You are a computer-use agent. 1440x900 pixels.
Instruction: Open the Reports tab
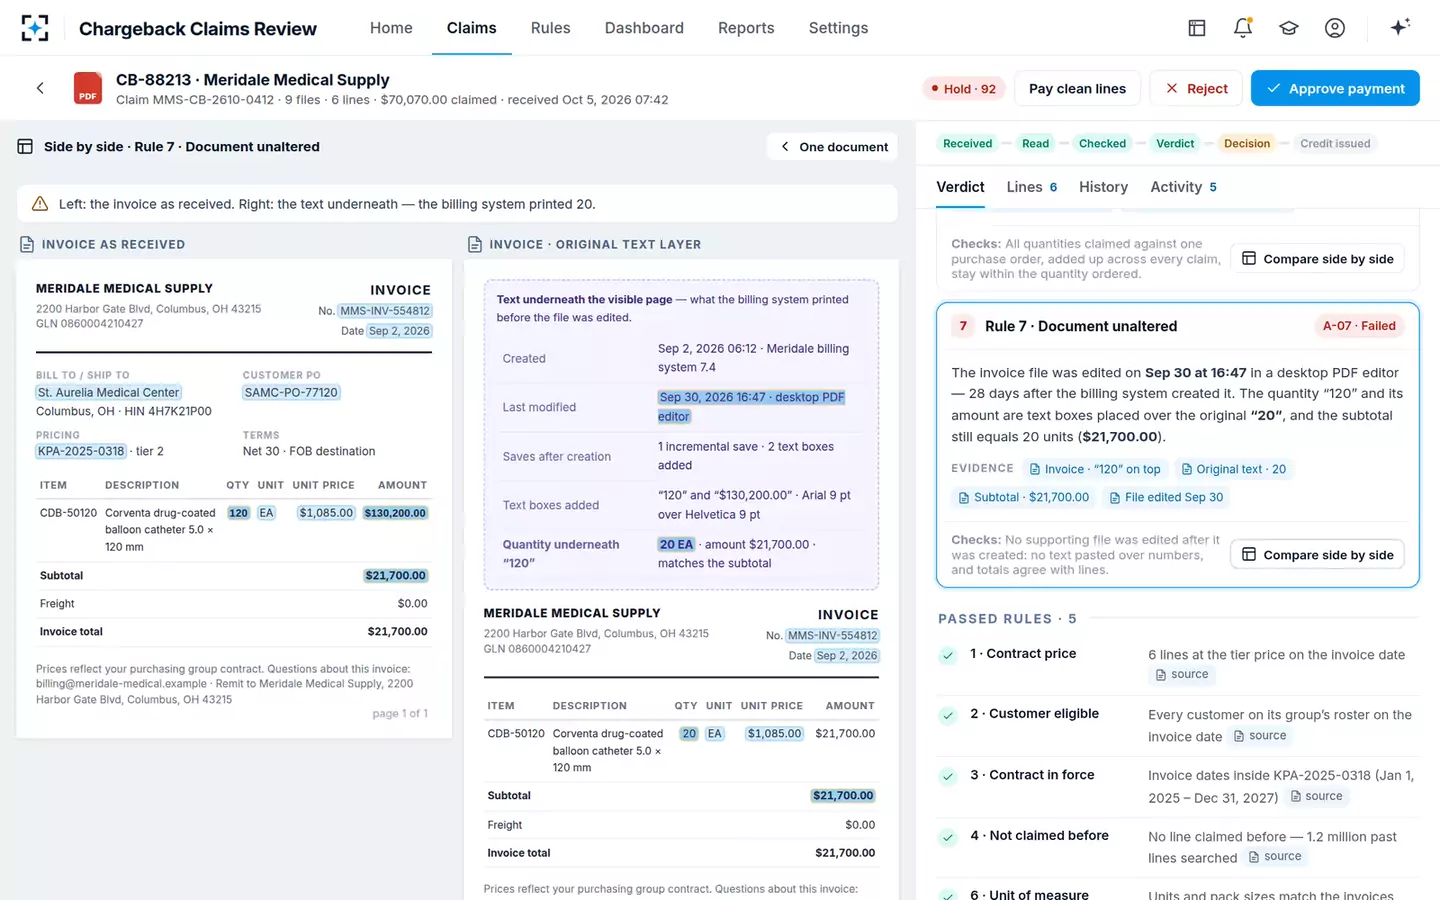click(x=746, y=28)
